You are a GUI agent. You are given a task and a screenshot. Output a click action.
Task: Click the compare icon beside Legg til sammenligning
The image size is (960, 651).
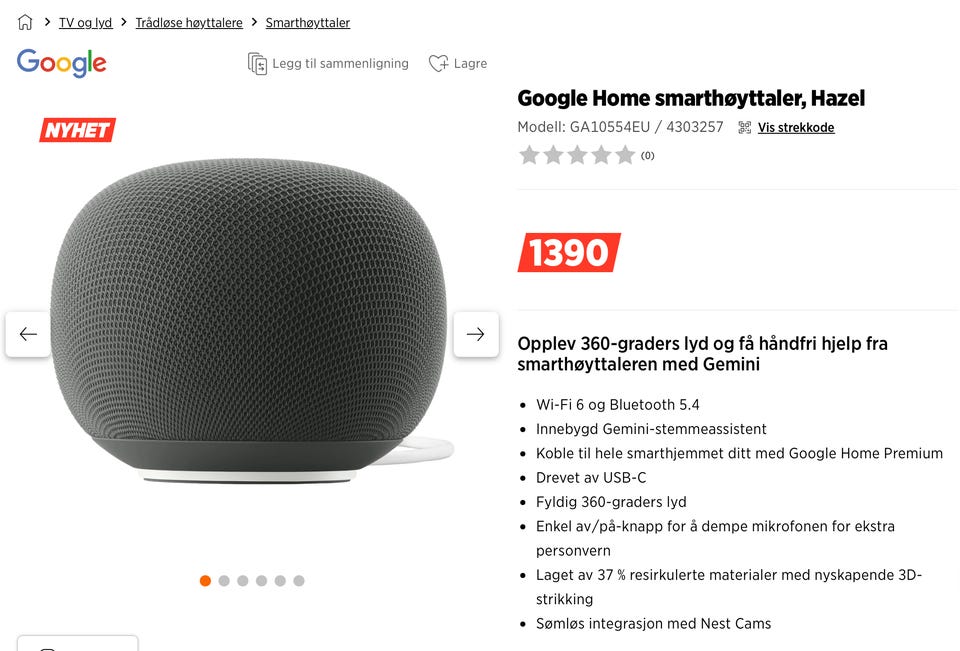(x=257, y=64)
